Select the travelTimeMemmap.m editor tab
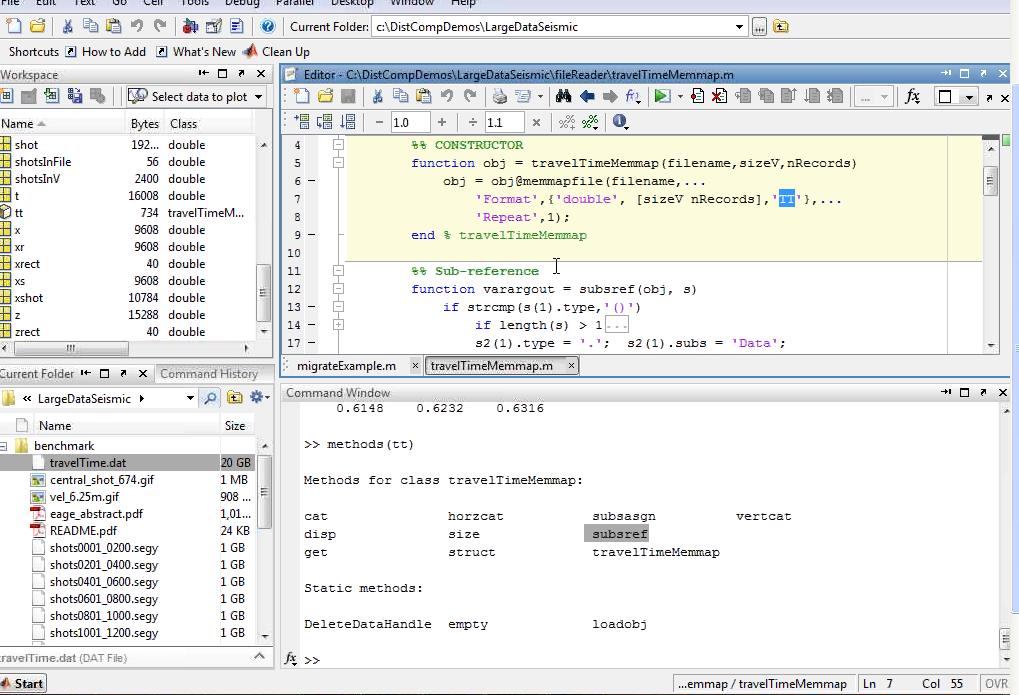The width and height of the screenshot is (1019, 695). [491, 366]
